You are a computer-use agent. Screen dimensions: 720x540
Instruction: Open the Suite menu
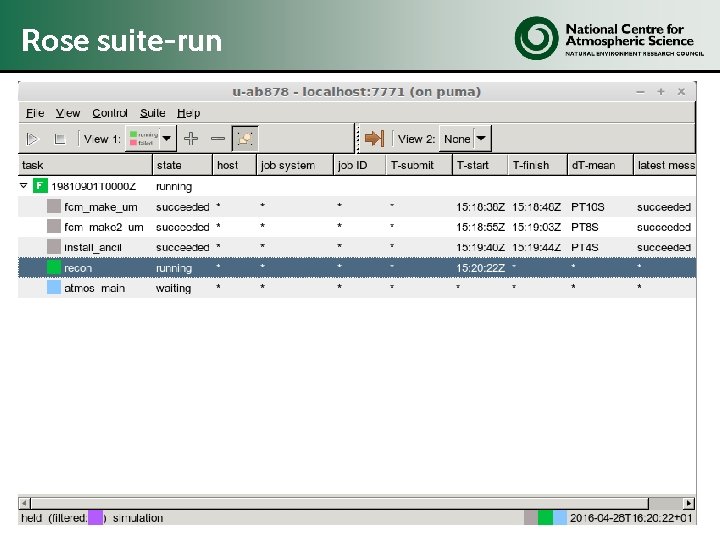point(152,113)
